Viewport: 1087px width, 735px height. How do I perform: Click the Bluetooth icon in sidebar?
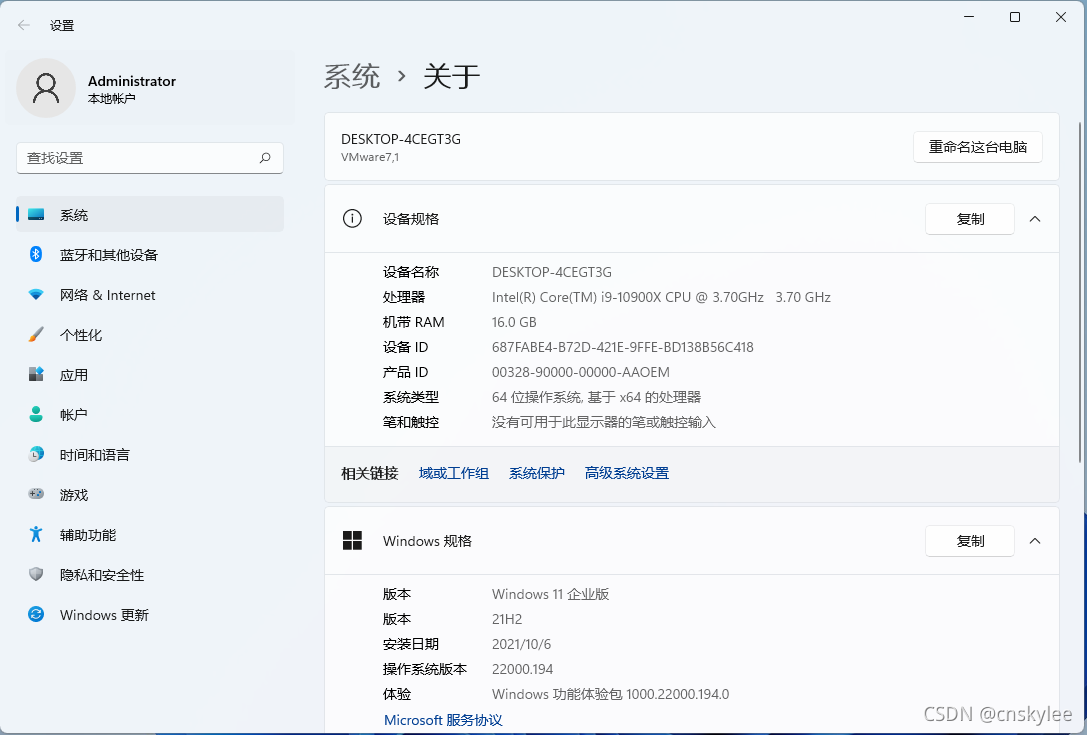click(36, 254)
